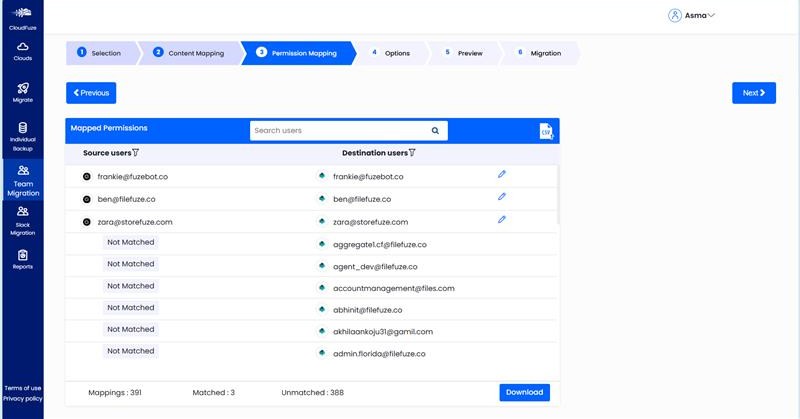Open Terms of use link
This screenshot has width=800, height=419.
pos(22,388)
